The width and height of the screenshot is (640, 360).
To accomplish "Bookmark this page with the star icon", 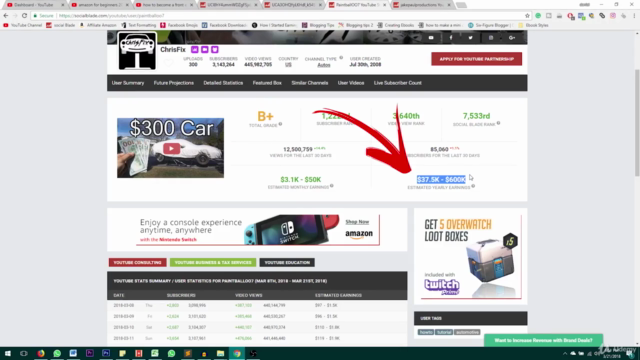I will coord(527,16).
